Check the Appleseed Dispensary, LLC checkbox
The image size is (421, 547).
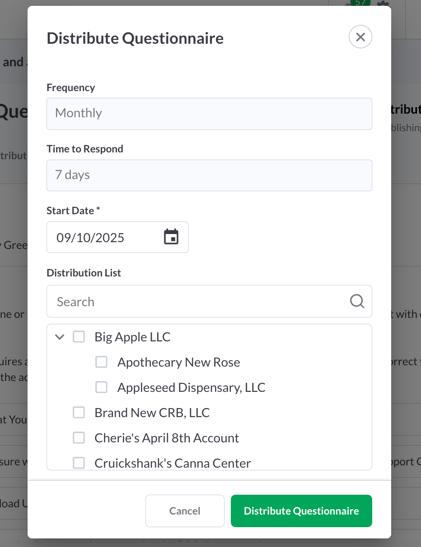tap(102, 387)
